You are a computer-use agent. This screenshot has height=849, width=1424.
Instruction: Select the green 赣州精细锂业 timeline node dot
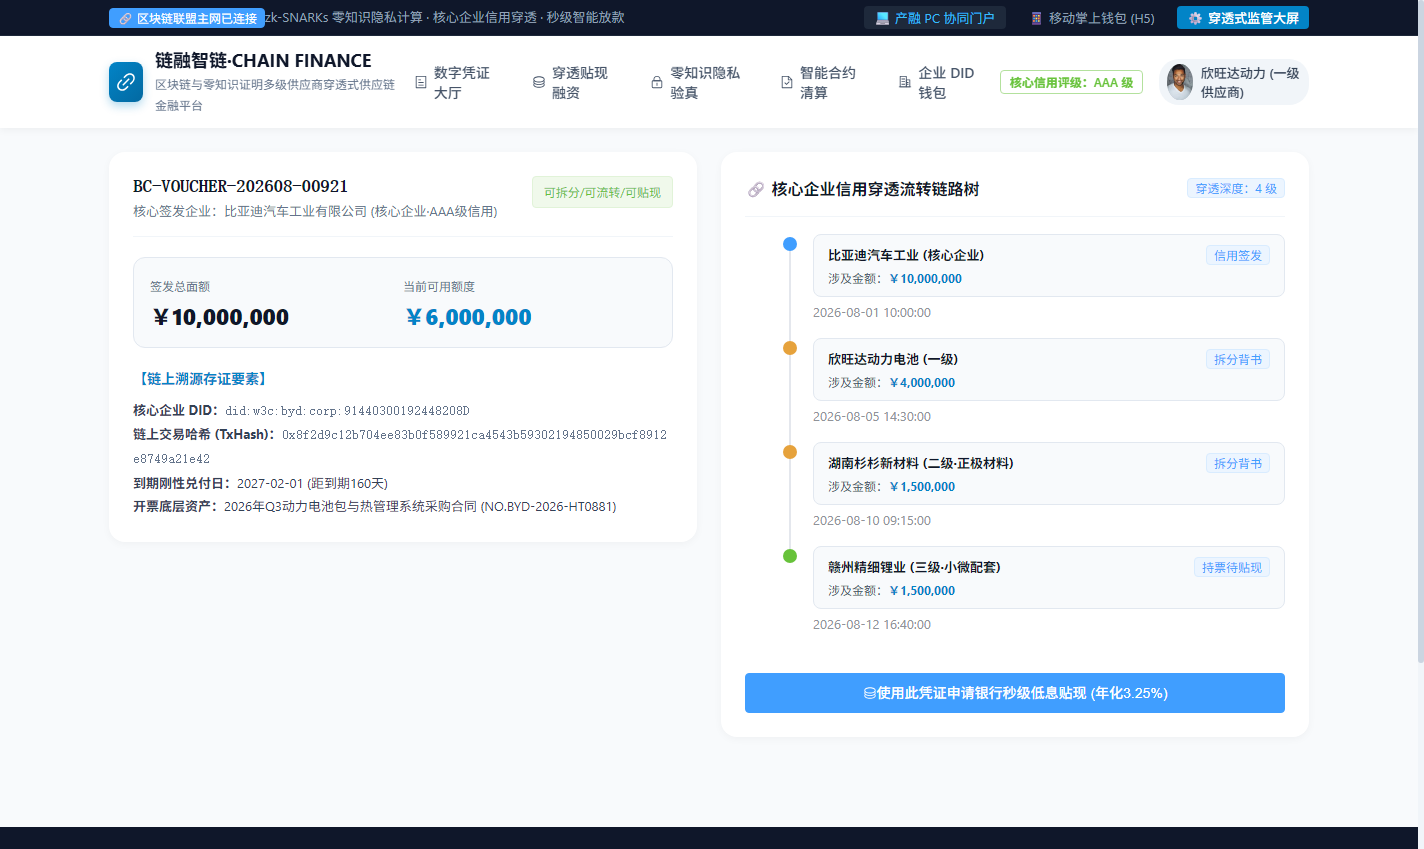pyautogui.click(x=790, y=556)
